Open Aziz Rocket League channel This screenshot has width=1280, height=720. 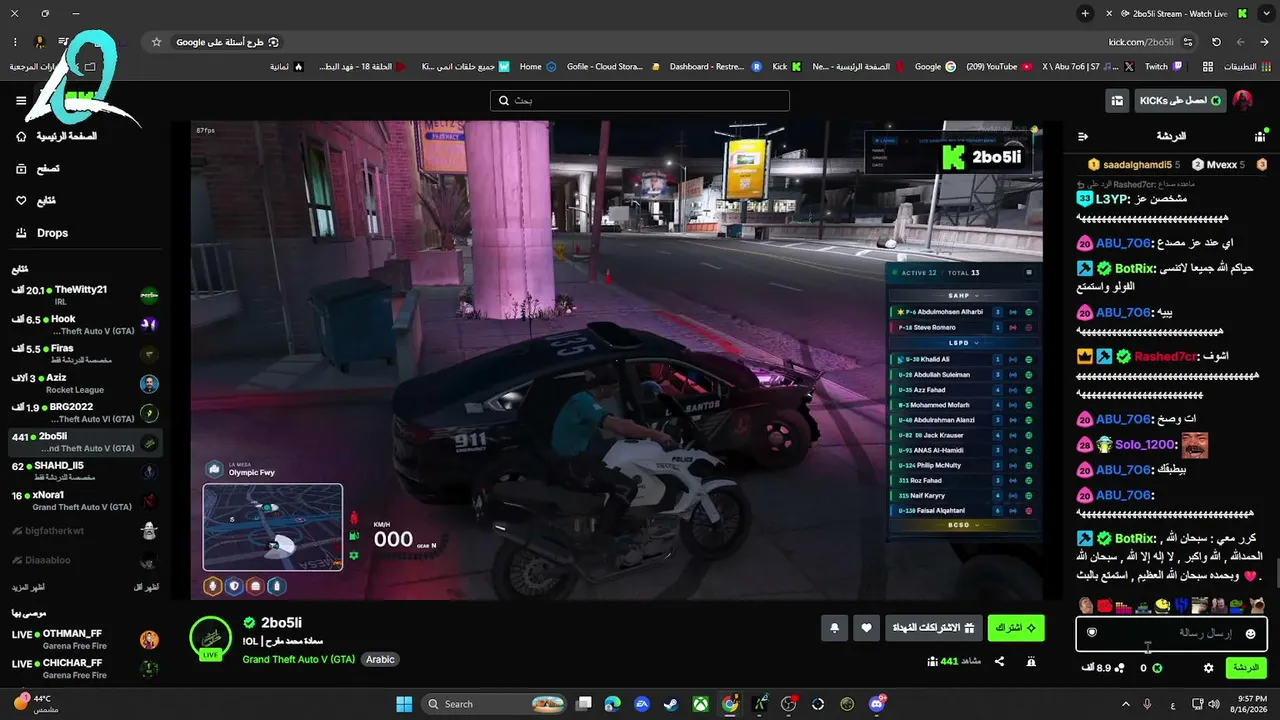click(x=84, y=383)
